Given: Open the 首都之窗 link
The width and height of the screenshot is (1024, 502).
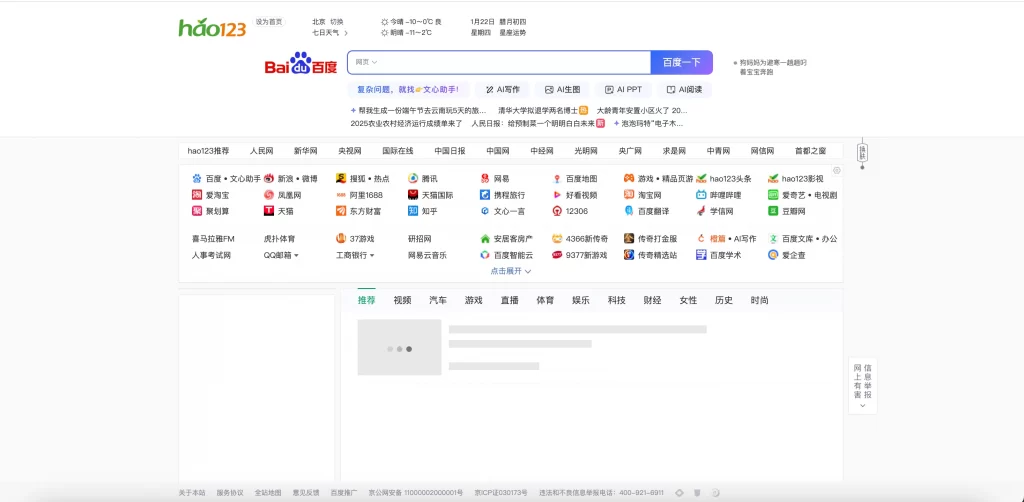Looking at the screenshot, I should [810, 151].
